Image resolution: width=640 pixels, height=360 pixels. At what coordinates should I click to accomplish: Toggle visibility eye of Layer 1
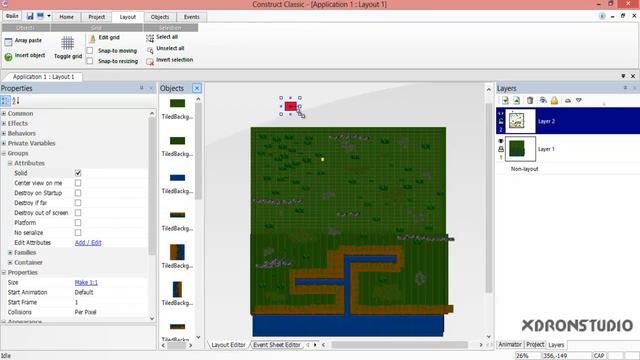pos(501,141)
